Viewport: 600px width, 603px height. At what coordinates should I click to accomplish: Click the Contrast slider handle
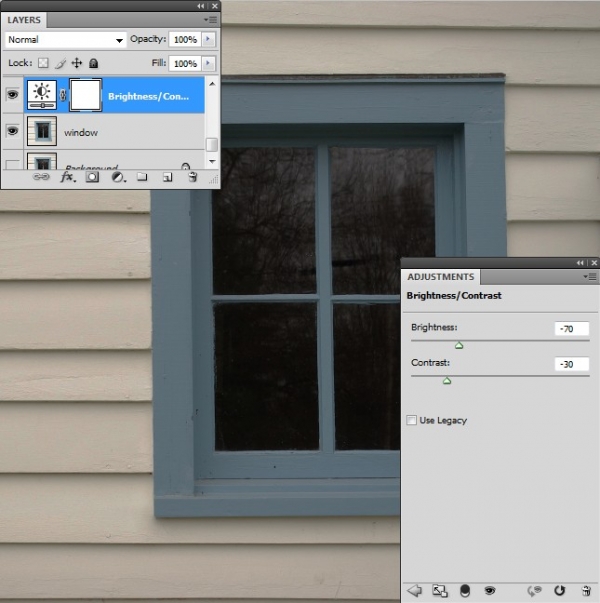click(x=447, y=381)
